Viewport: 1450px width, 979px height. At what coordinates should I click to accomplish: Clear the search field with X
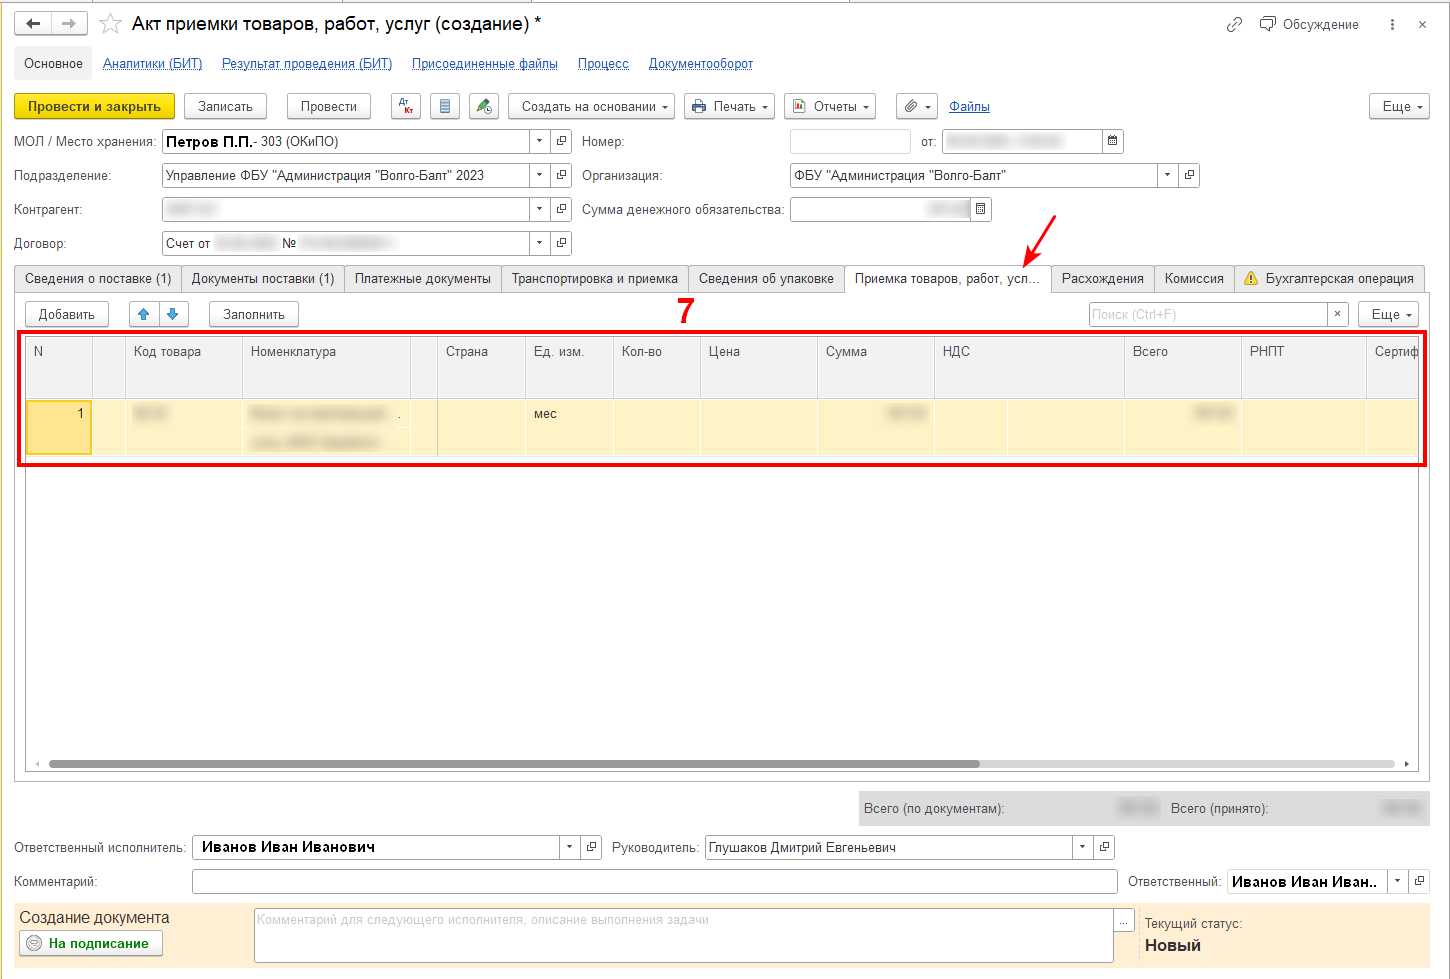(1338, 314)
